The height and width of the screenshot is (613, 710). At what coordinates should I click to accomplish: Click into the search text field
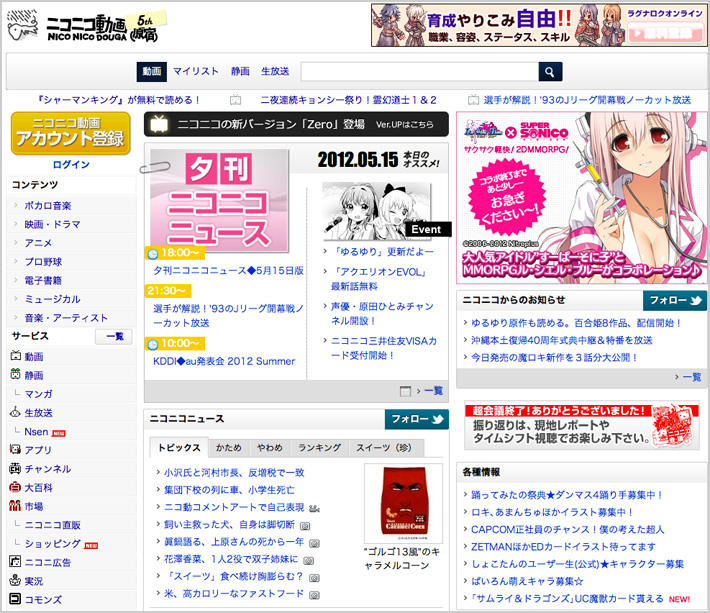419,72
